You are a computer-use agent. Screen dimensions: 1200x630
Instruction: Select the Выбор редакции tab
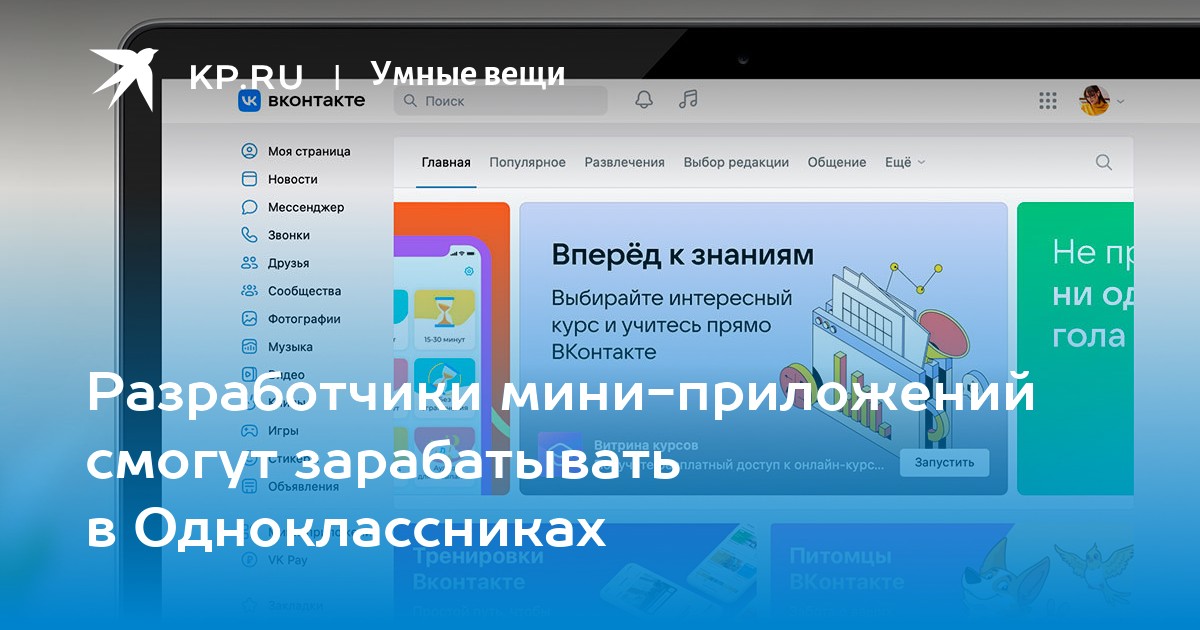coord(736,162)
